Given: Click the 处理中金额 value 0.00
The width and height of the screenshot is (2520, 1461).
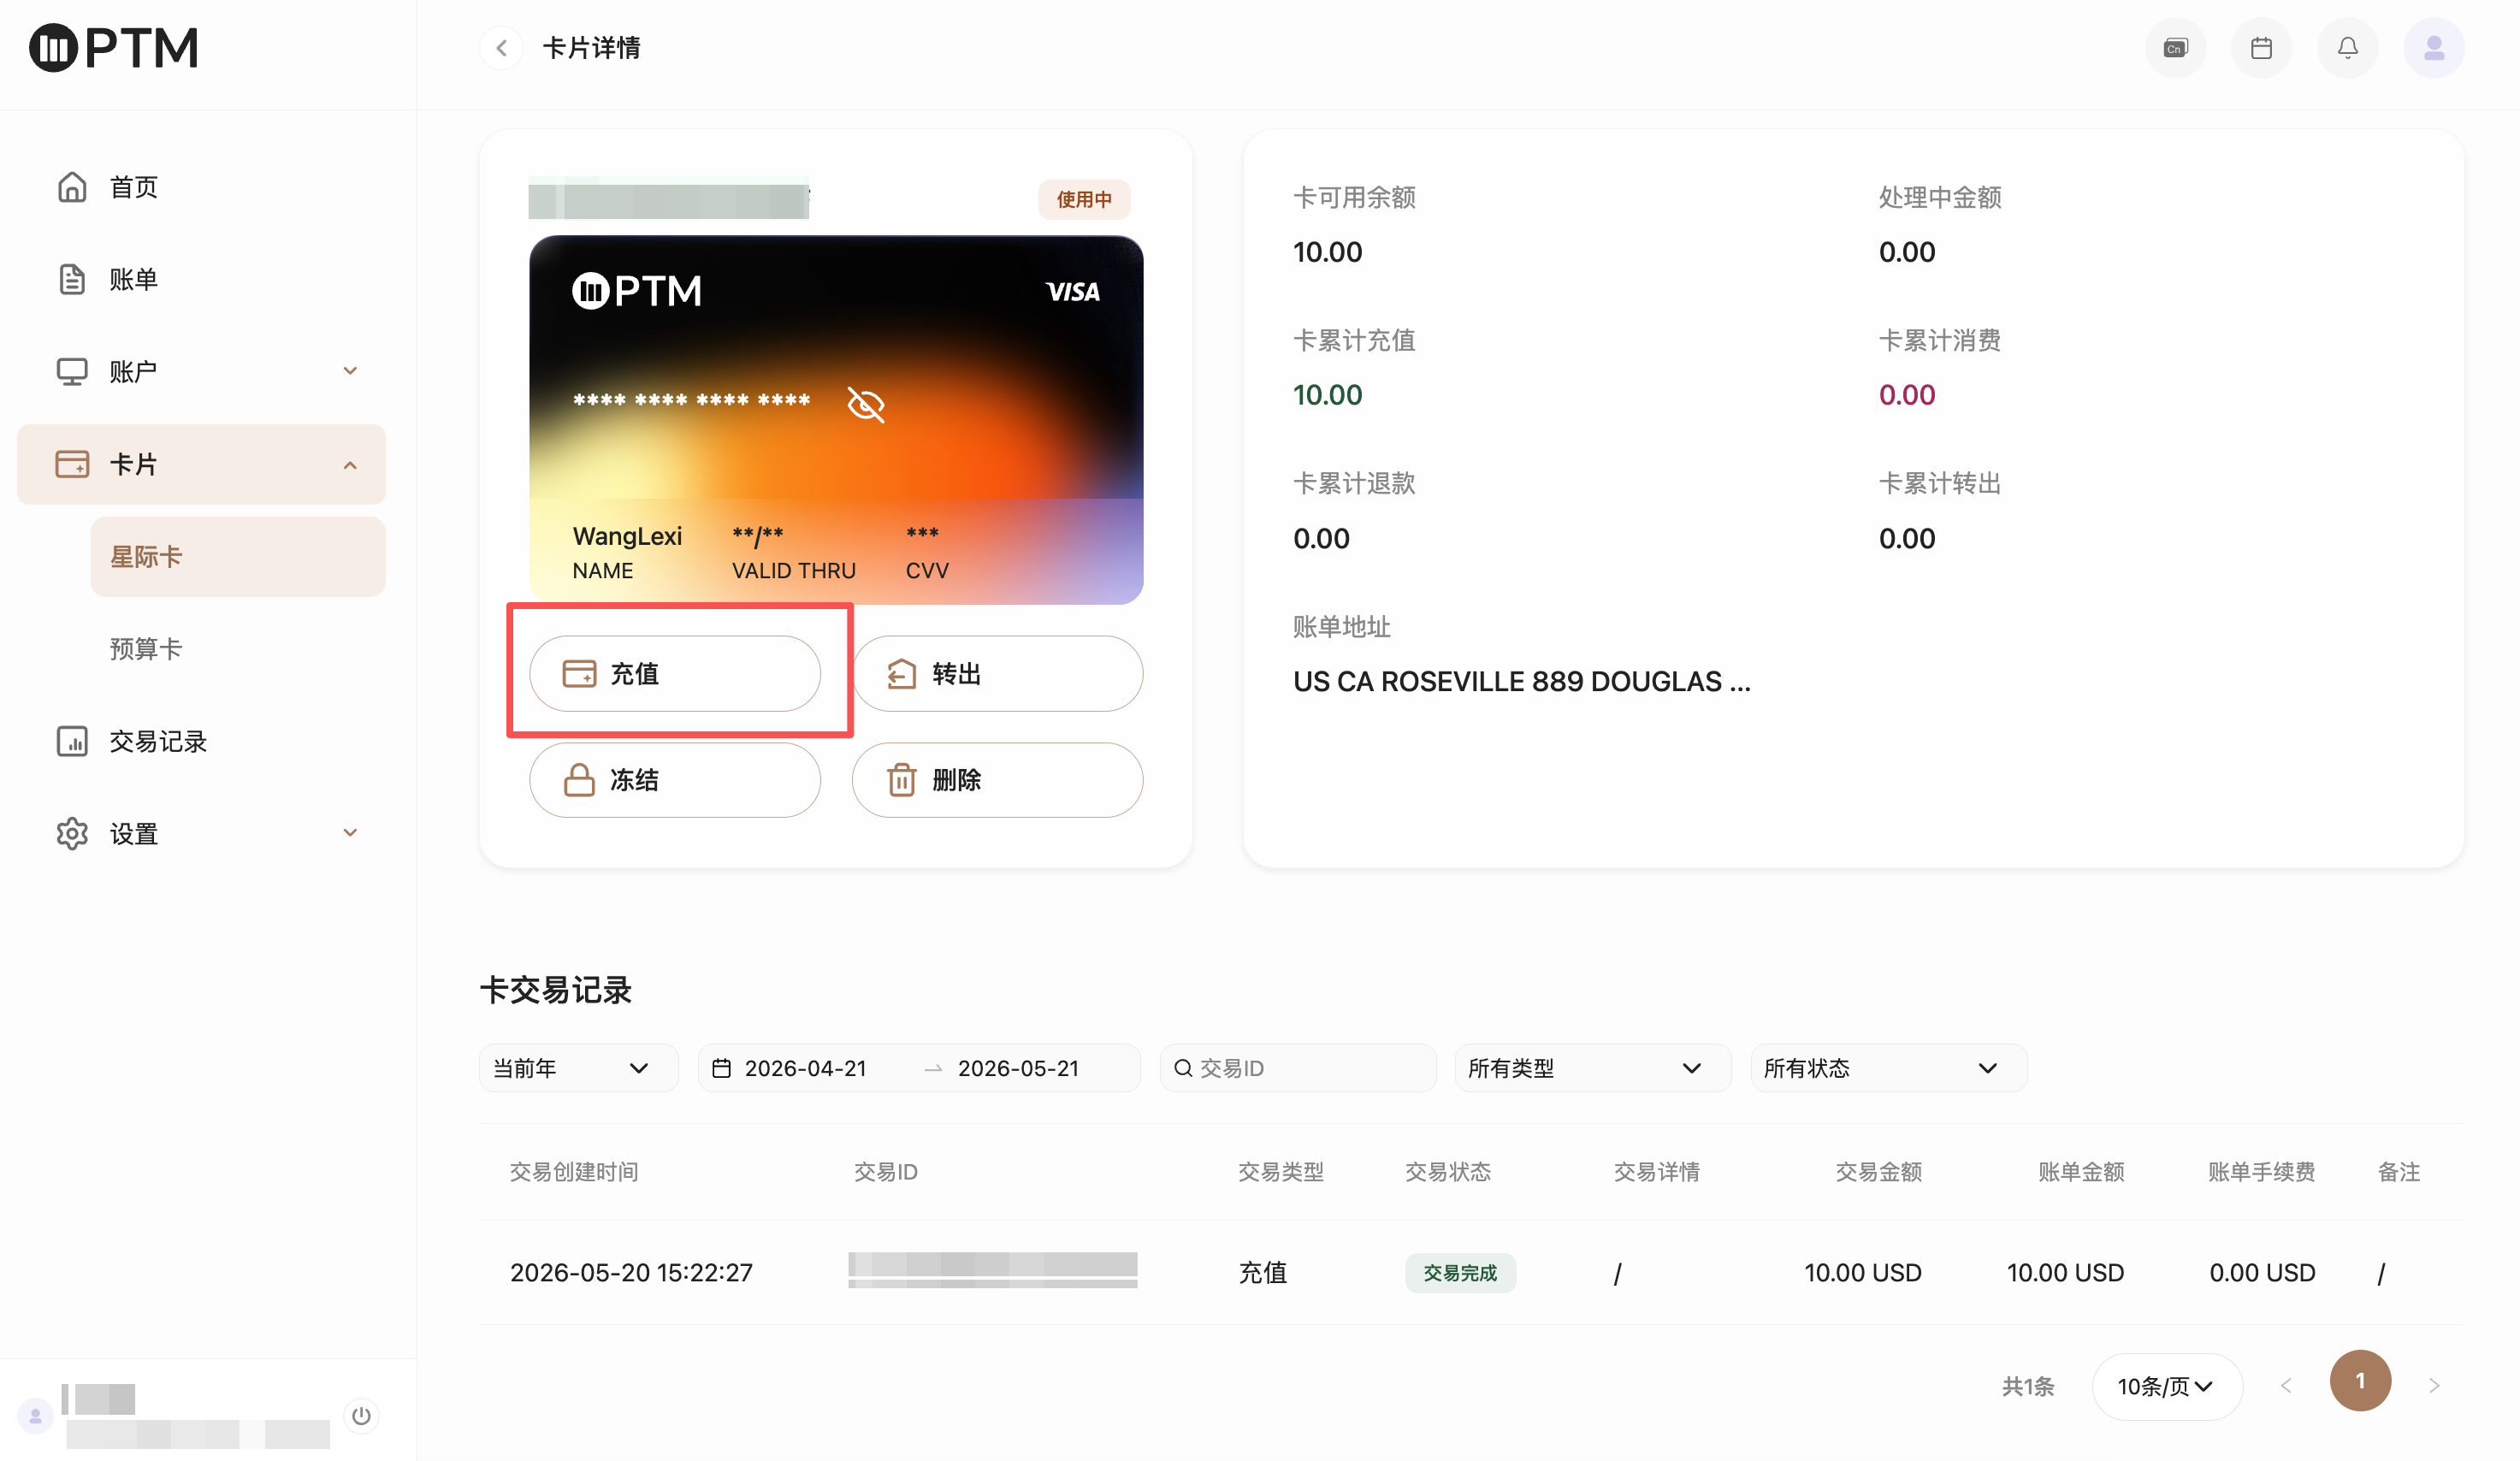Looking at the screenshot, I should [x=1906, y=251].
